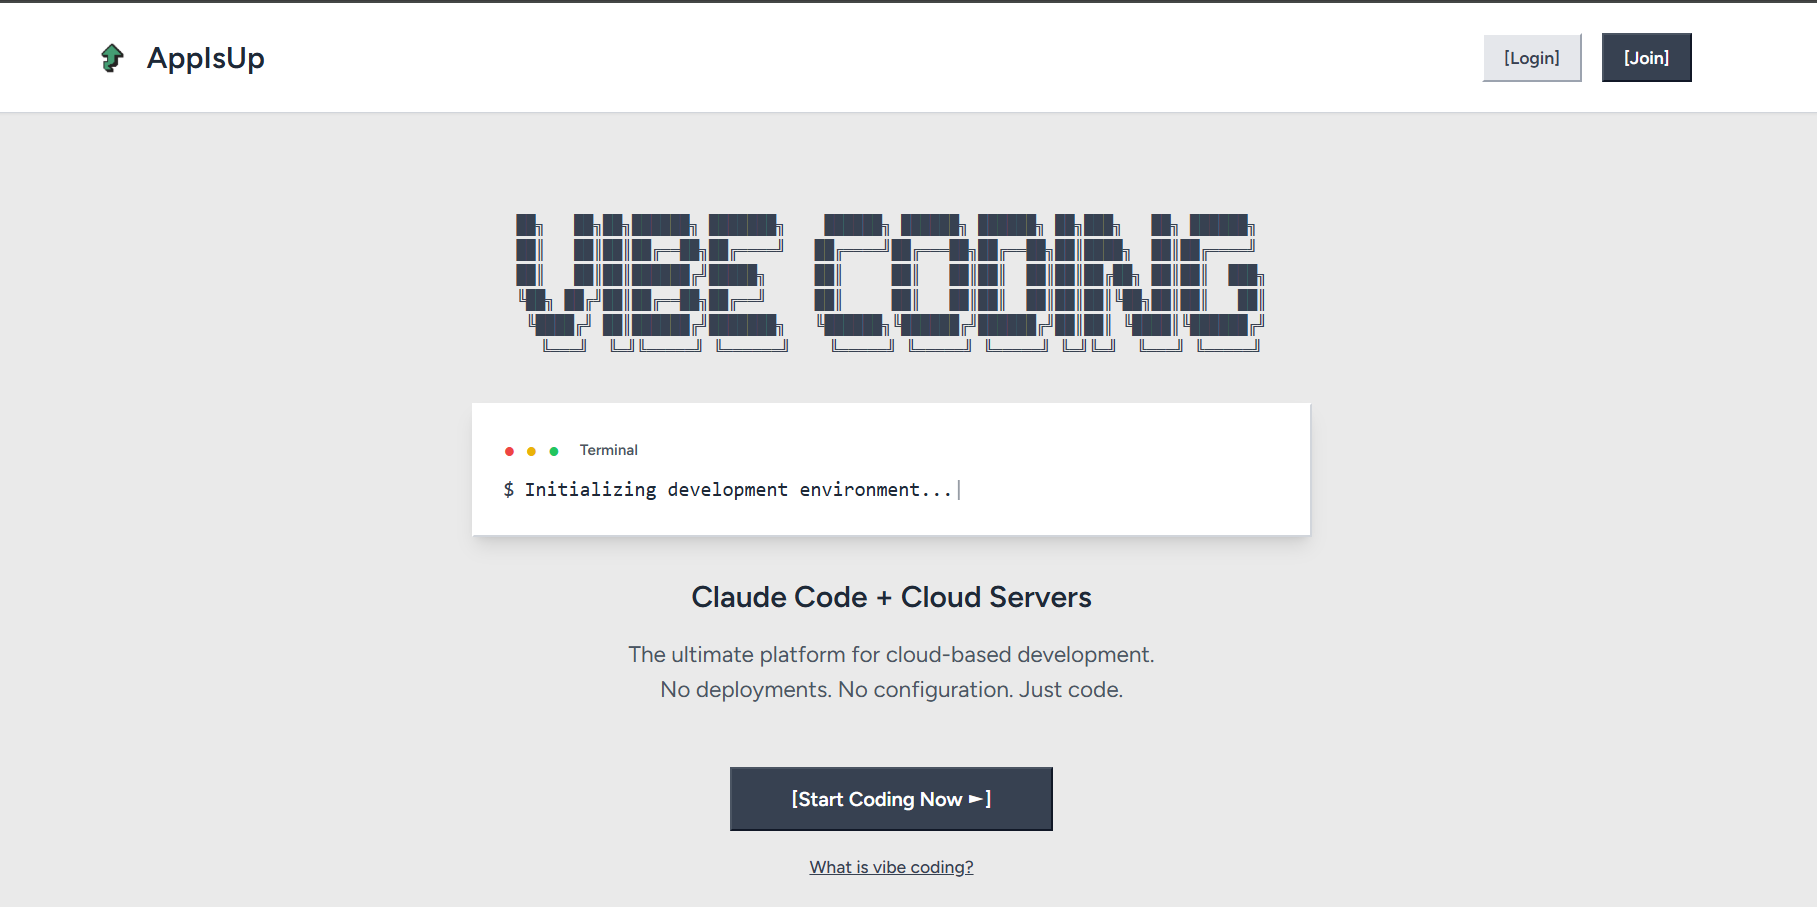Click the red terminal window dot
1817x907 pixels.
[x=509, y=451]
